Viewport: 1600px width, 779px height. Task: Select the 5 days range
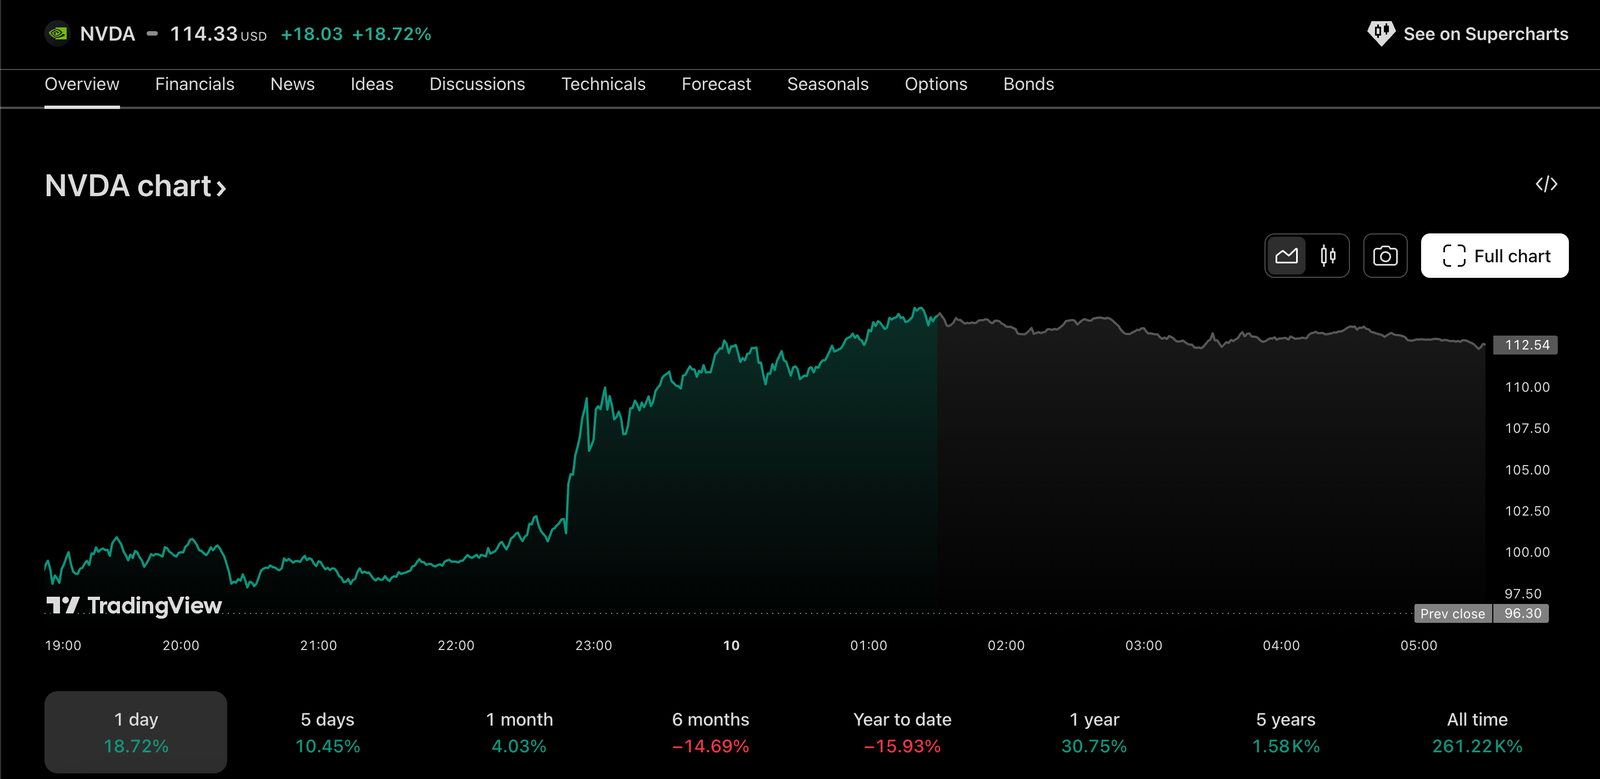click(328, 732)
